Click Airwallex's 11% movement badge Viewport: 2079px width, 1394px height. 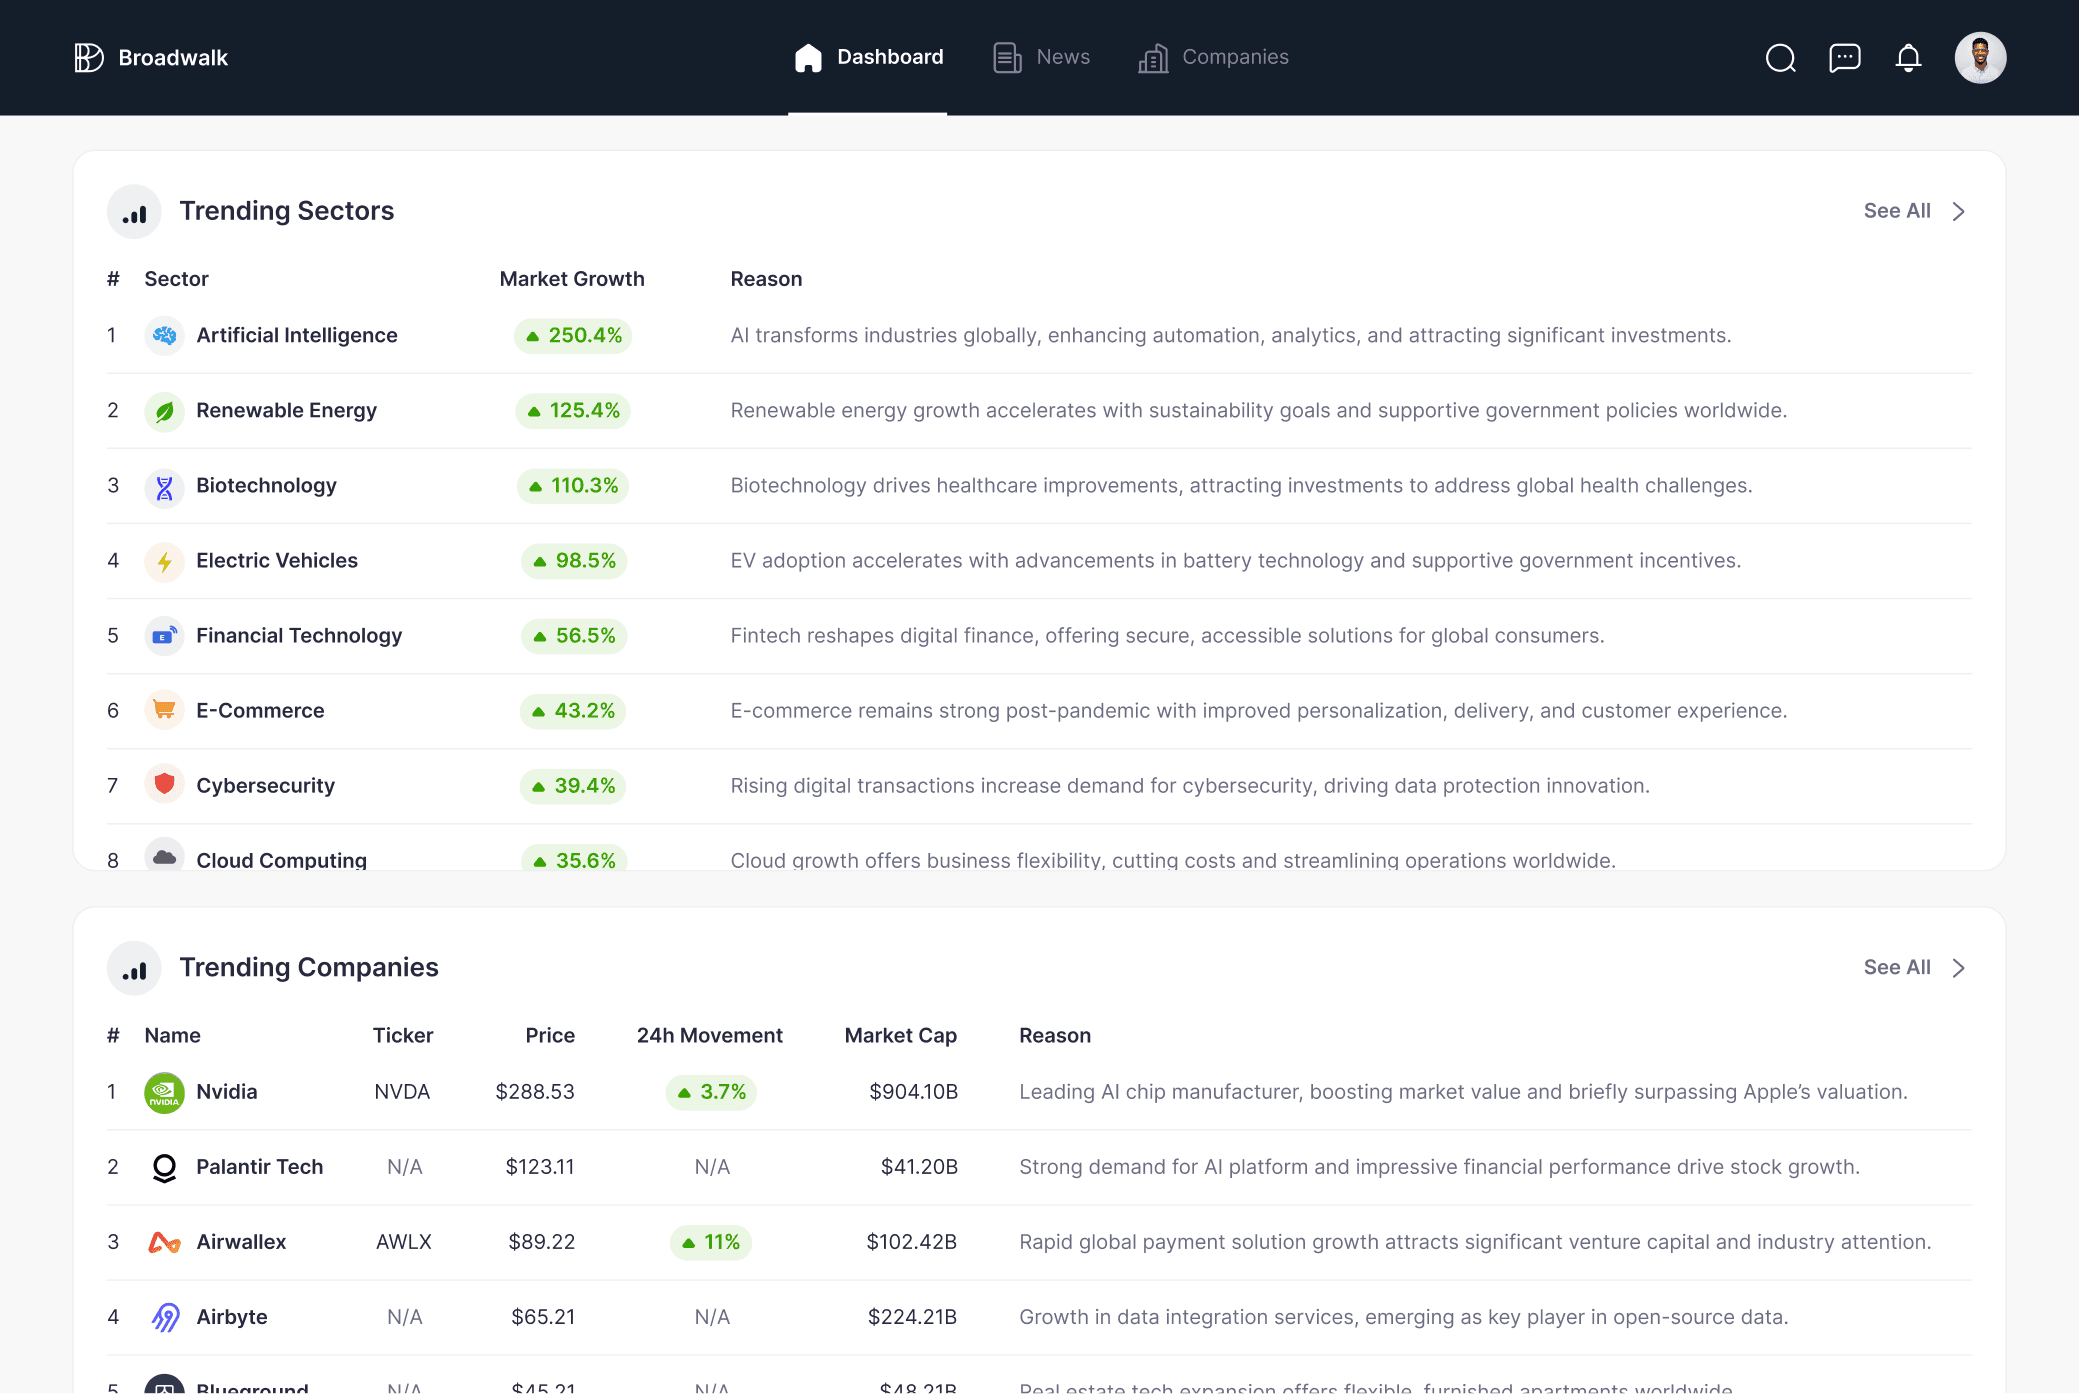[x=711, y=1242]
